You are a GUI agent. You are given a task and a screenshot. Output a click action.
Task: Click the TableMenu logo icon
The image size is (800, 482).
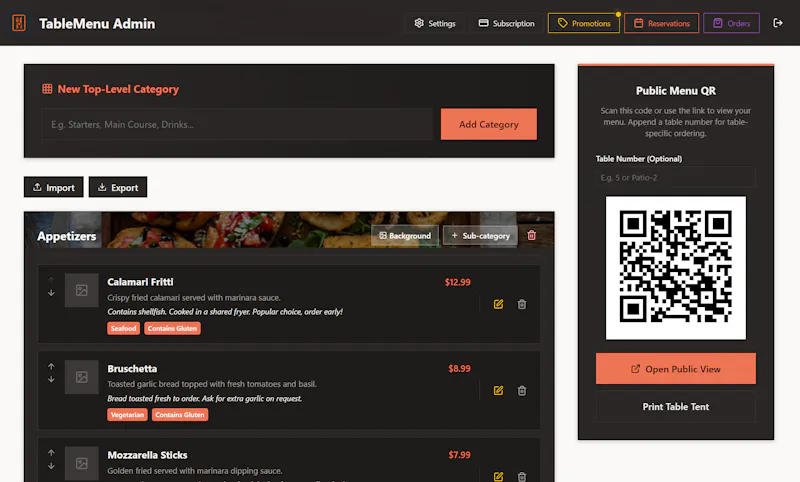[19, 23]
